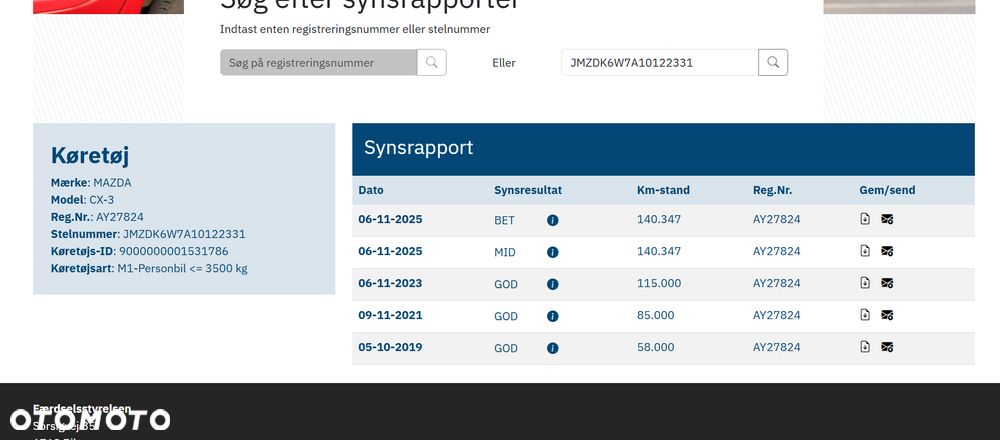
Task: Select the 140.347 value in the BET row
Action: (659, 219)
